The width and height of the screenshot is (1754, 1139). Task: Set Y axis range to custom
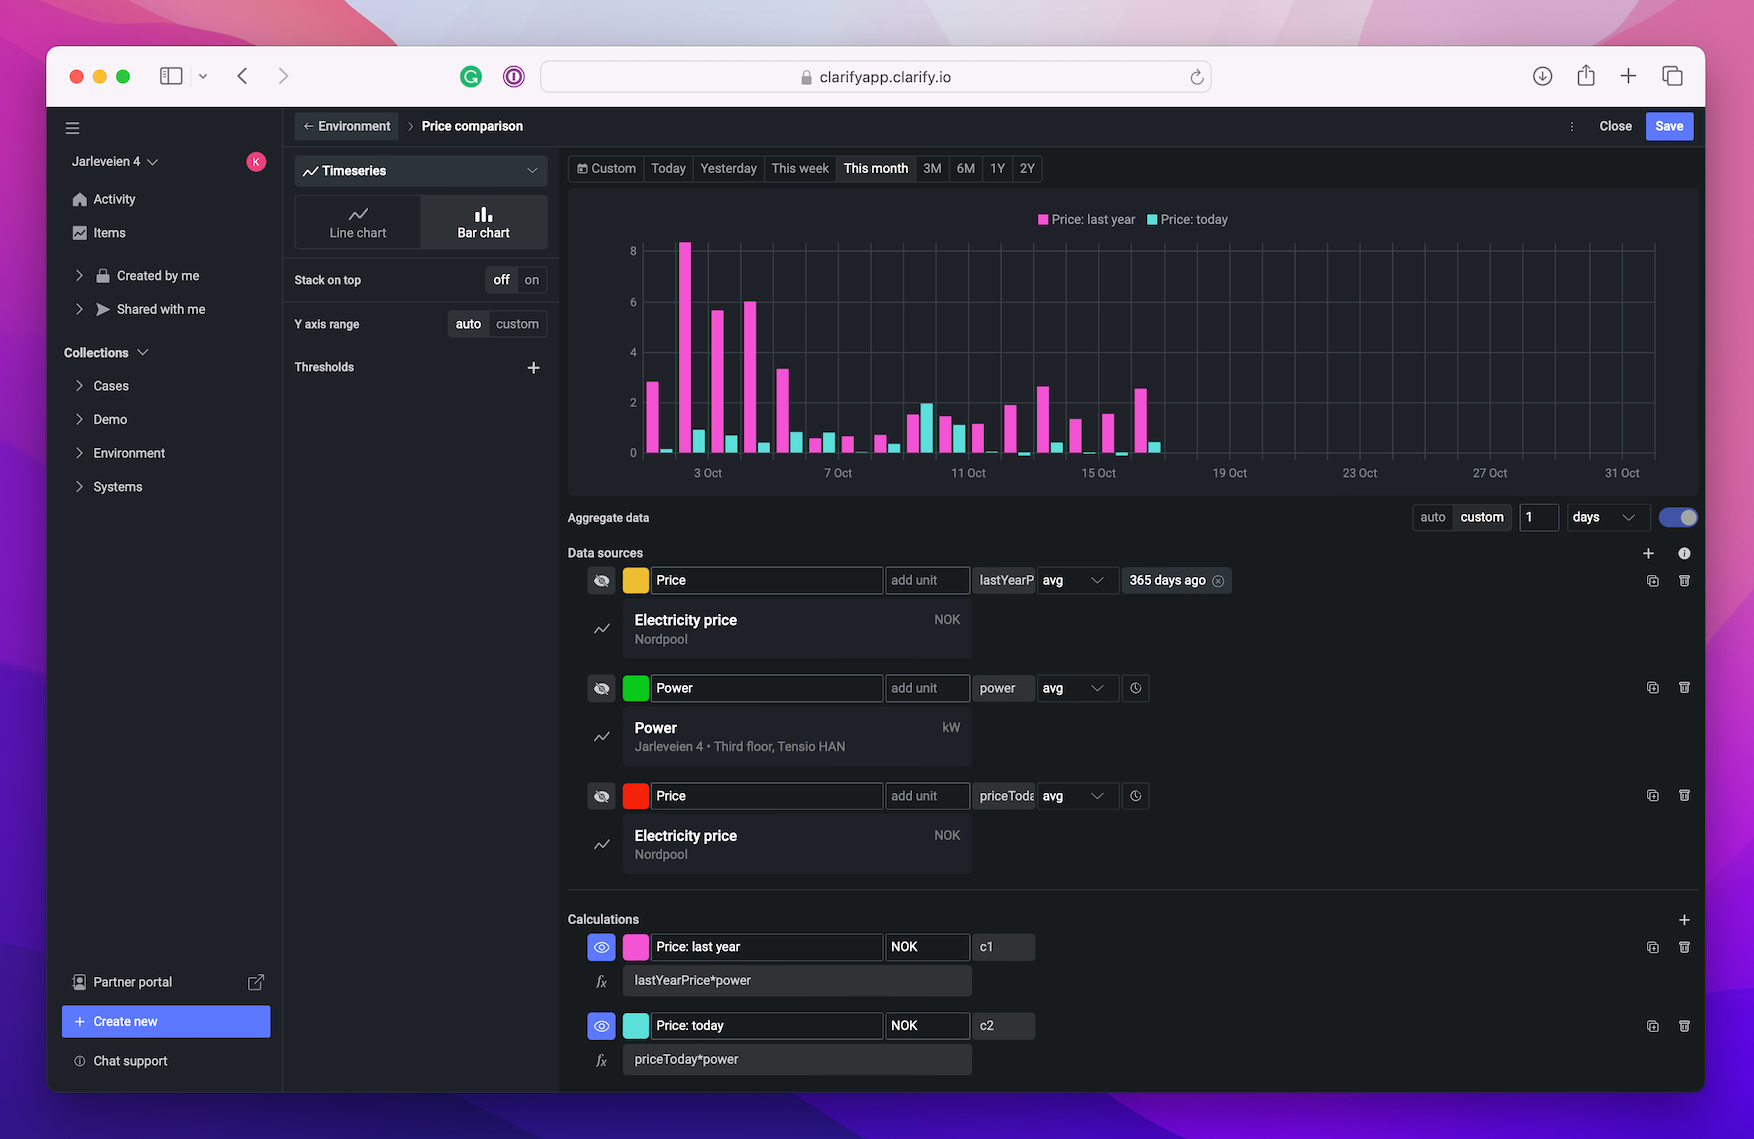(x=517, y=324)
